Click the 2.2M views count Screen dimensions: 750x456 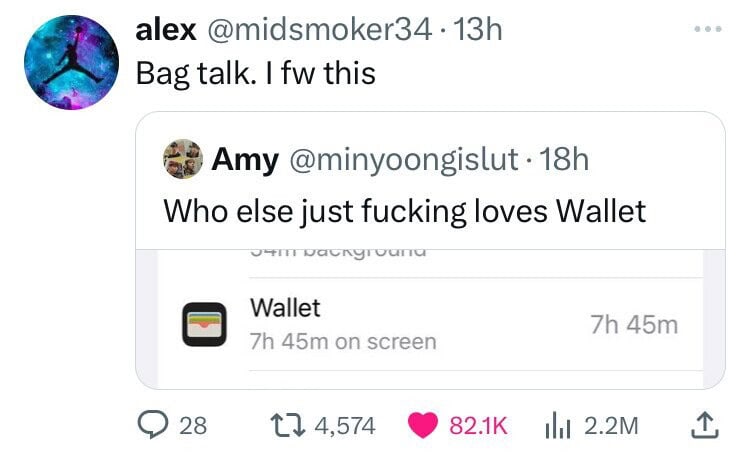[611, 425]
